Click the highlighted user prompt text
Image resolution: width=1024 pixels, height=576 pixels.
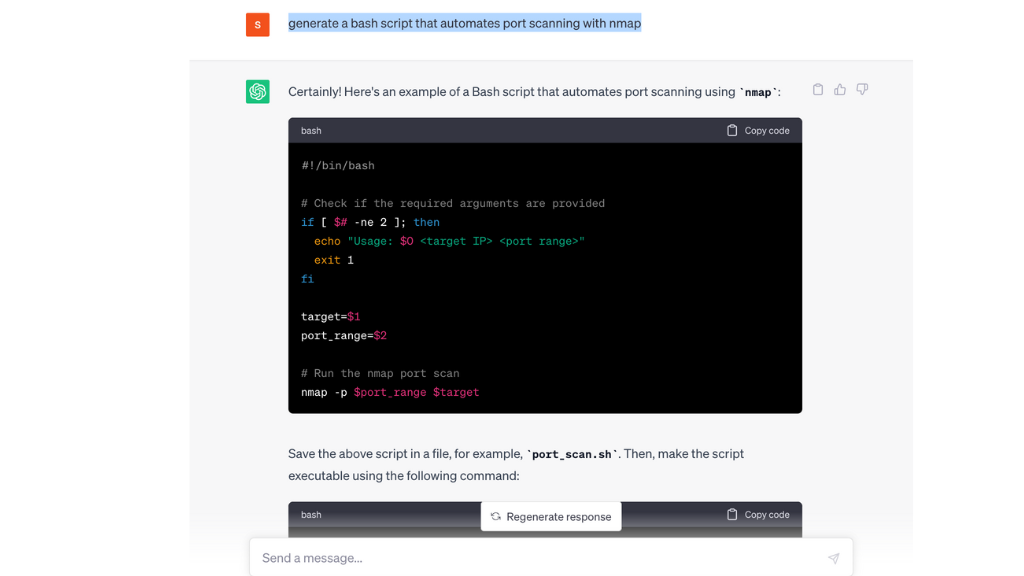coord(464,24)
